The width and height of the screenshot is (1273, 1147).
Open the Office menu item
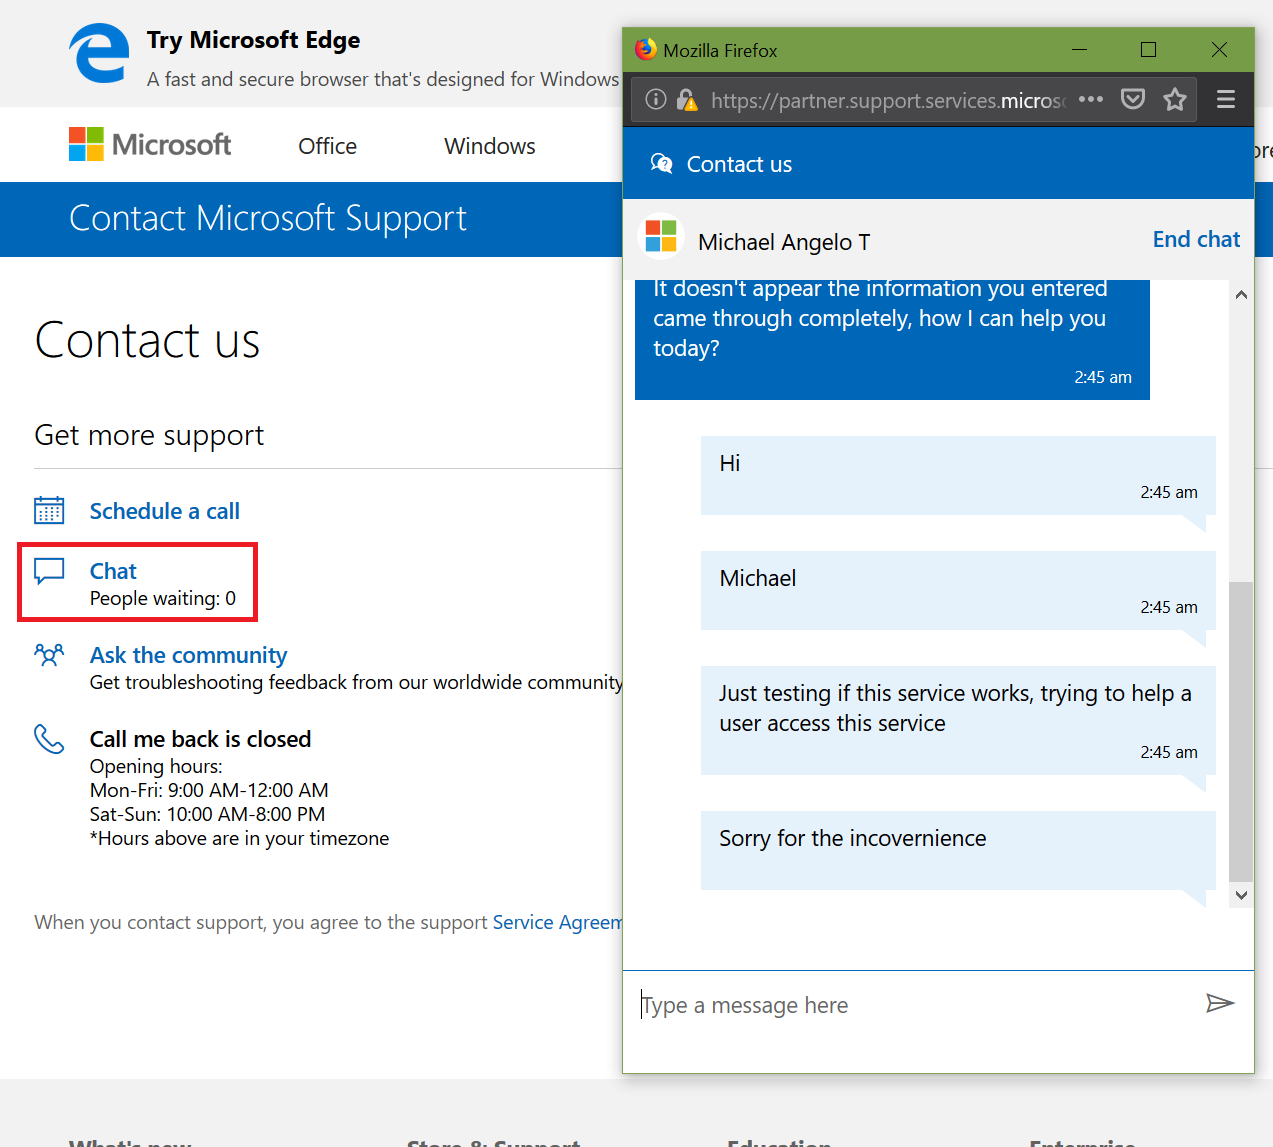click(328, 146)
